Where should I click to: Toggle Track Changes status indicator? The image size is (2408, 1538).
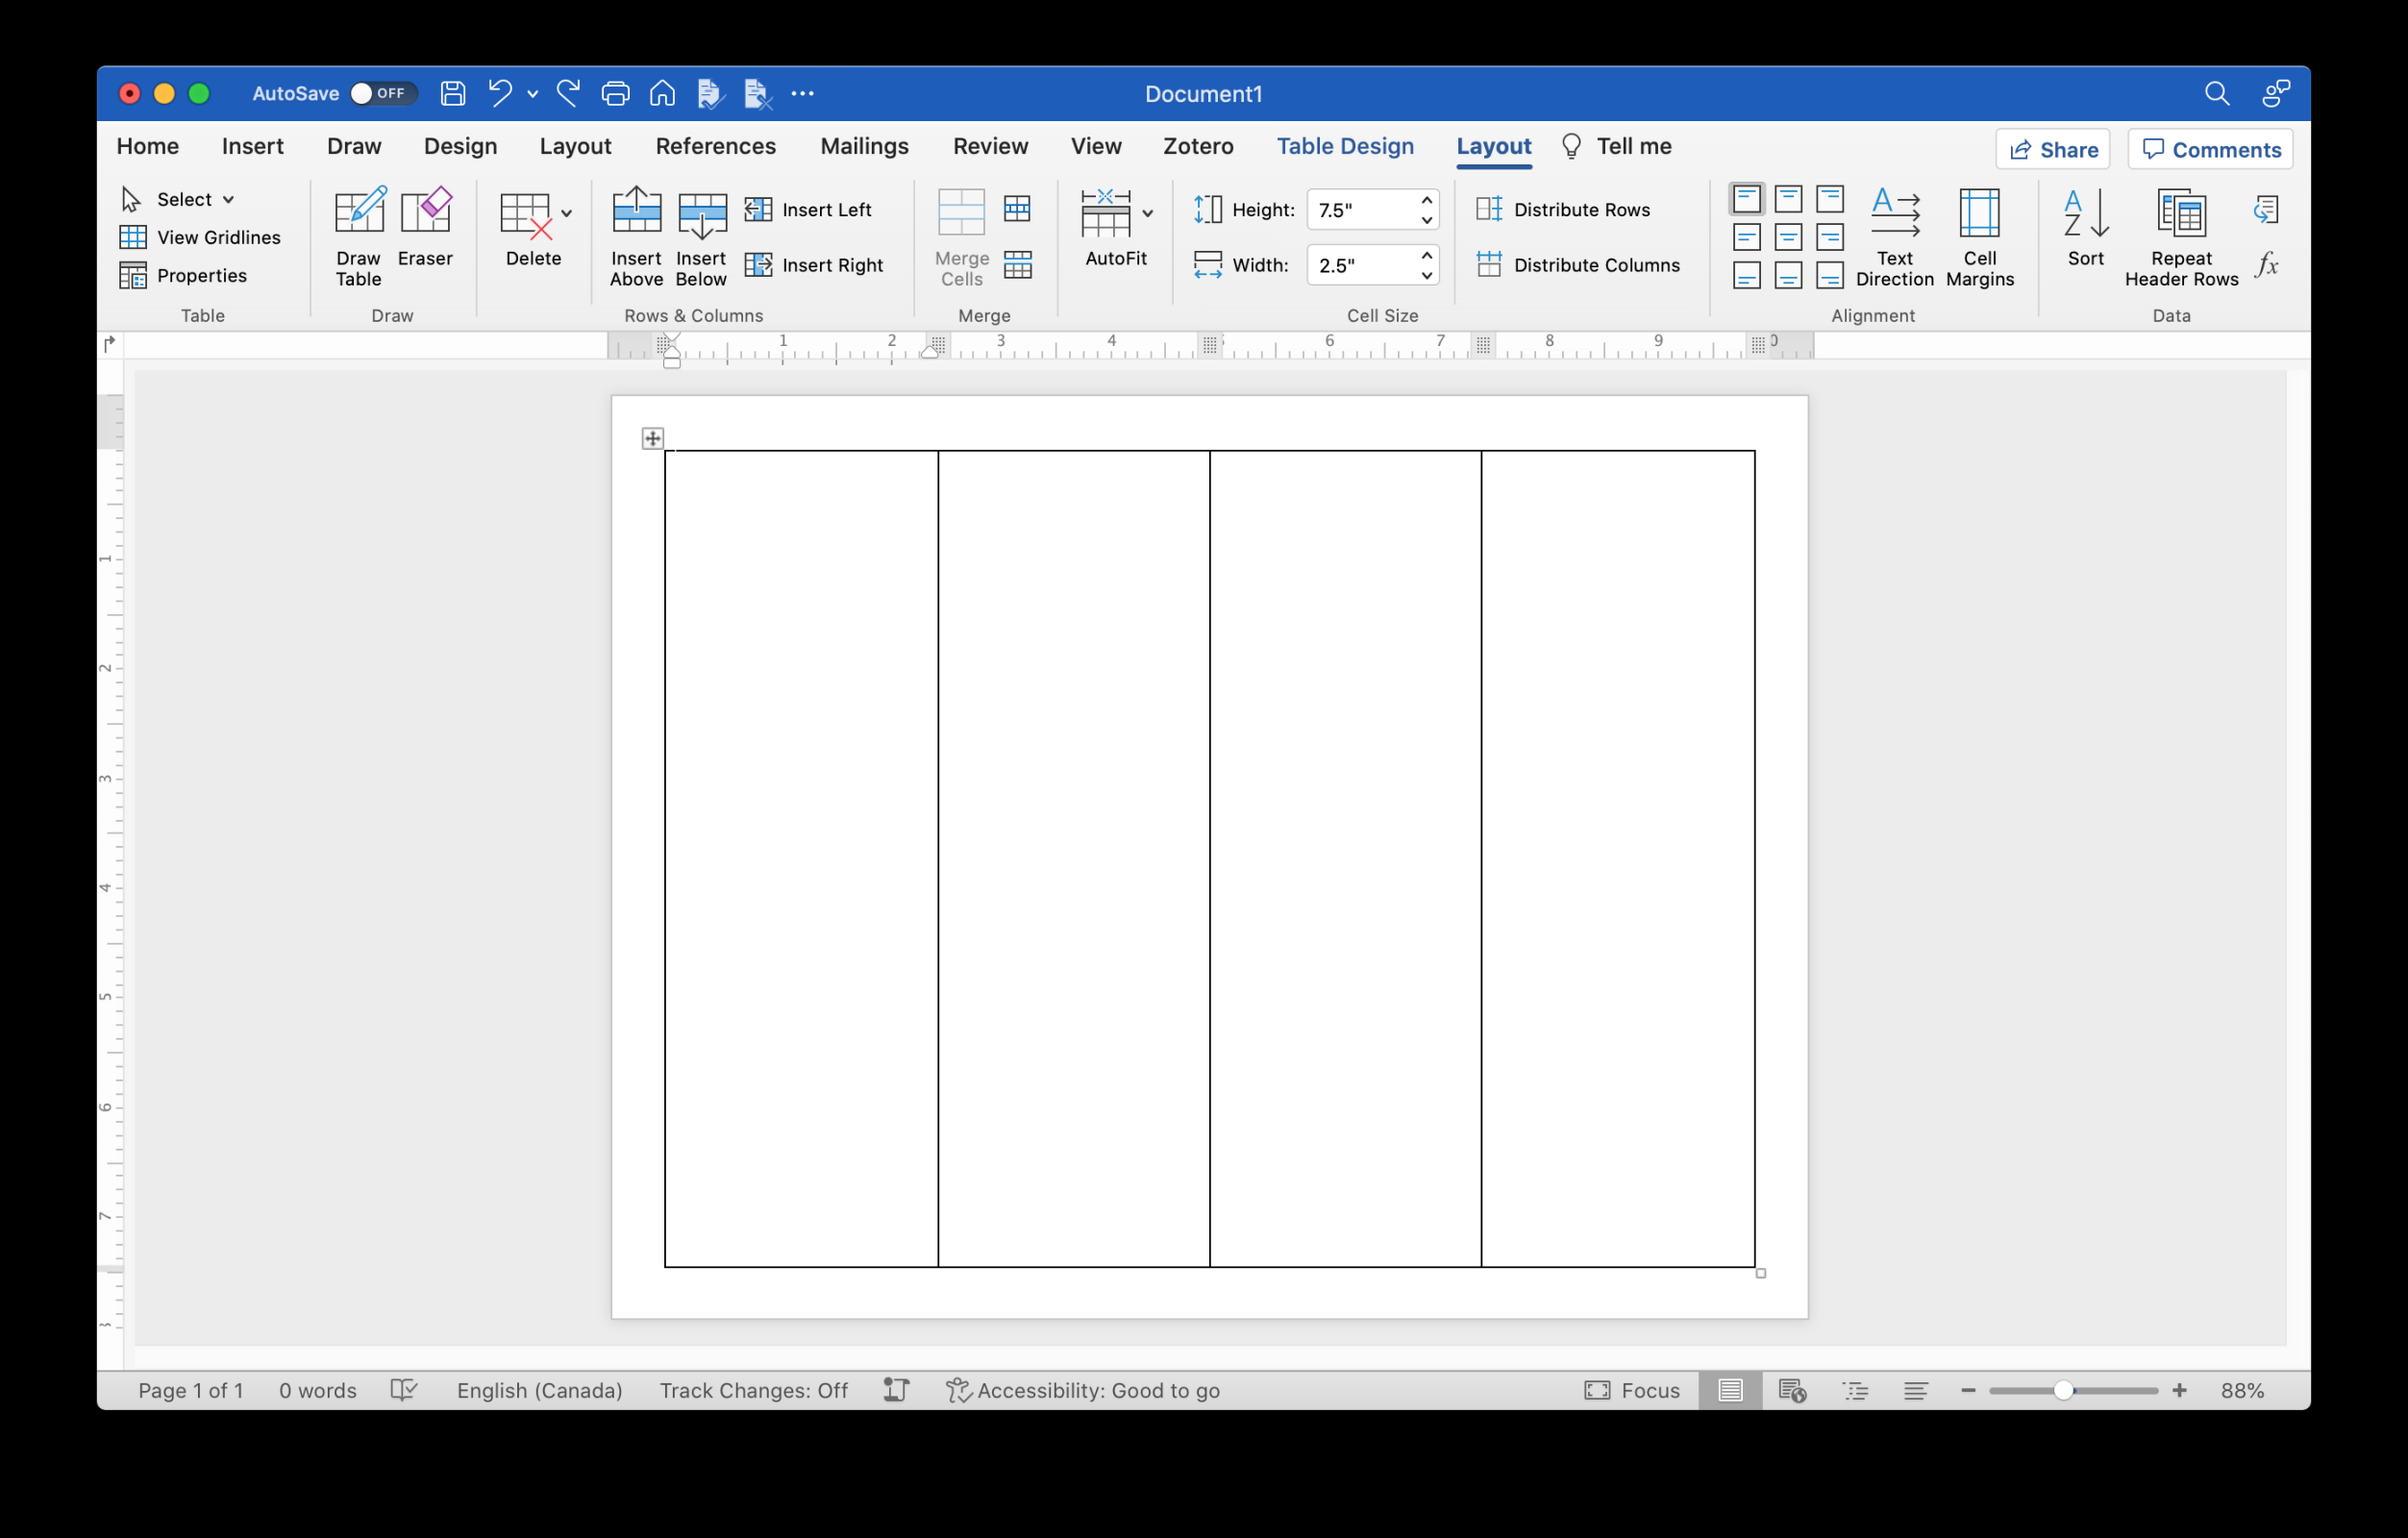click(x=750, y=1391)
